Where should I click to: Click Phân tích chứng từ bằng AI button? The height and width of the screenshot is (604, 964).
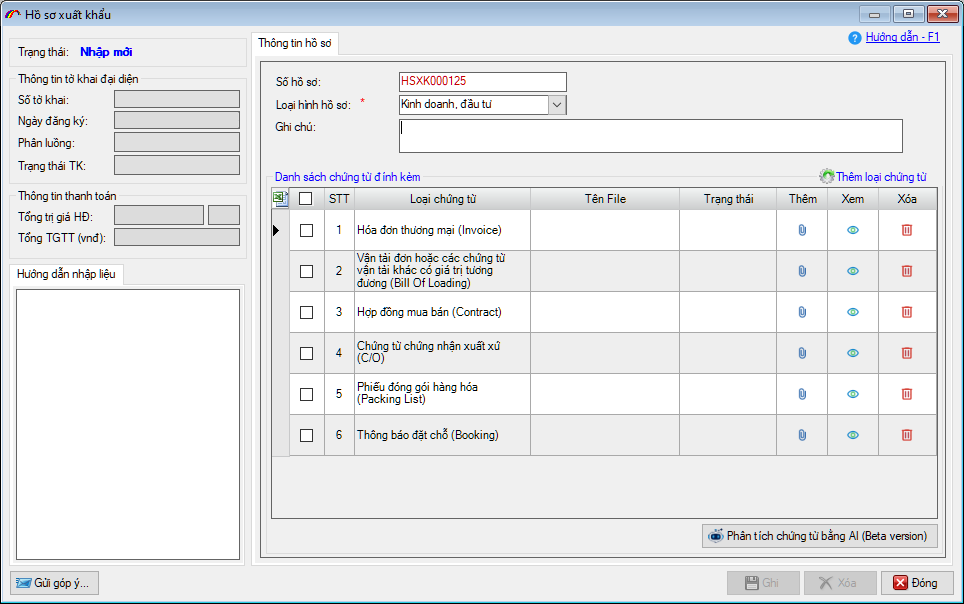coord(820,536)
